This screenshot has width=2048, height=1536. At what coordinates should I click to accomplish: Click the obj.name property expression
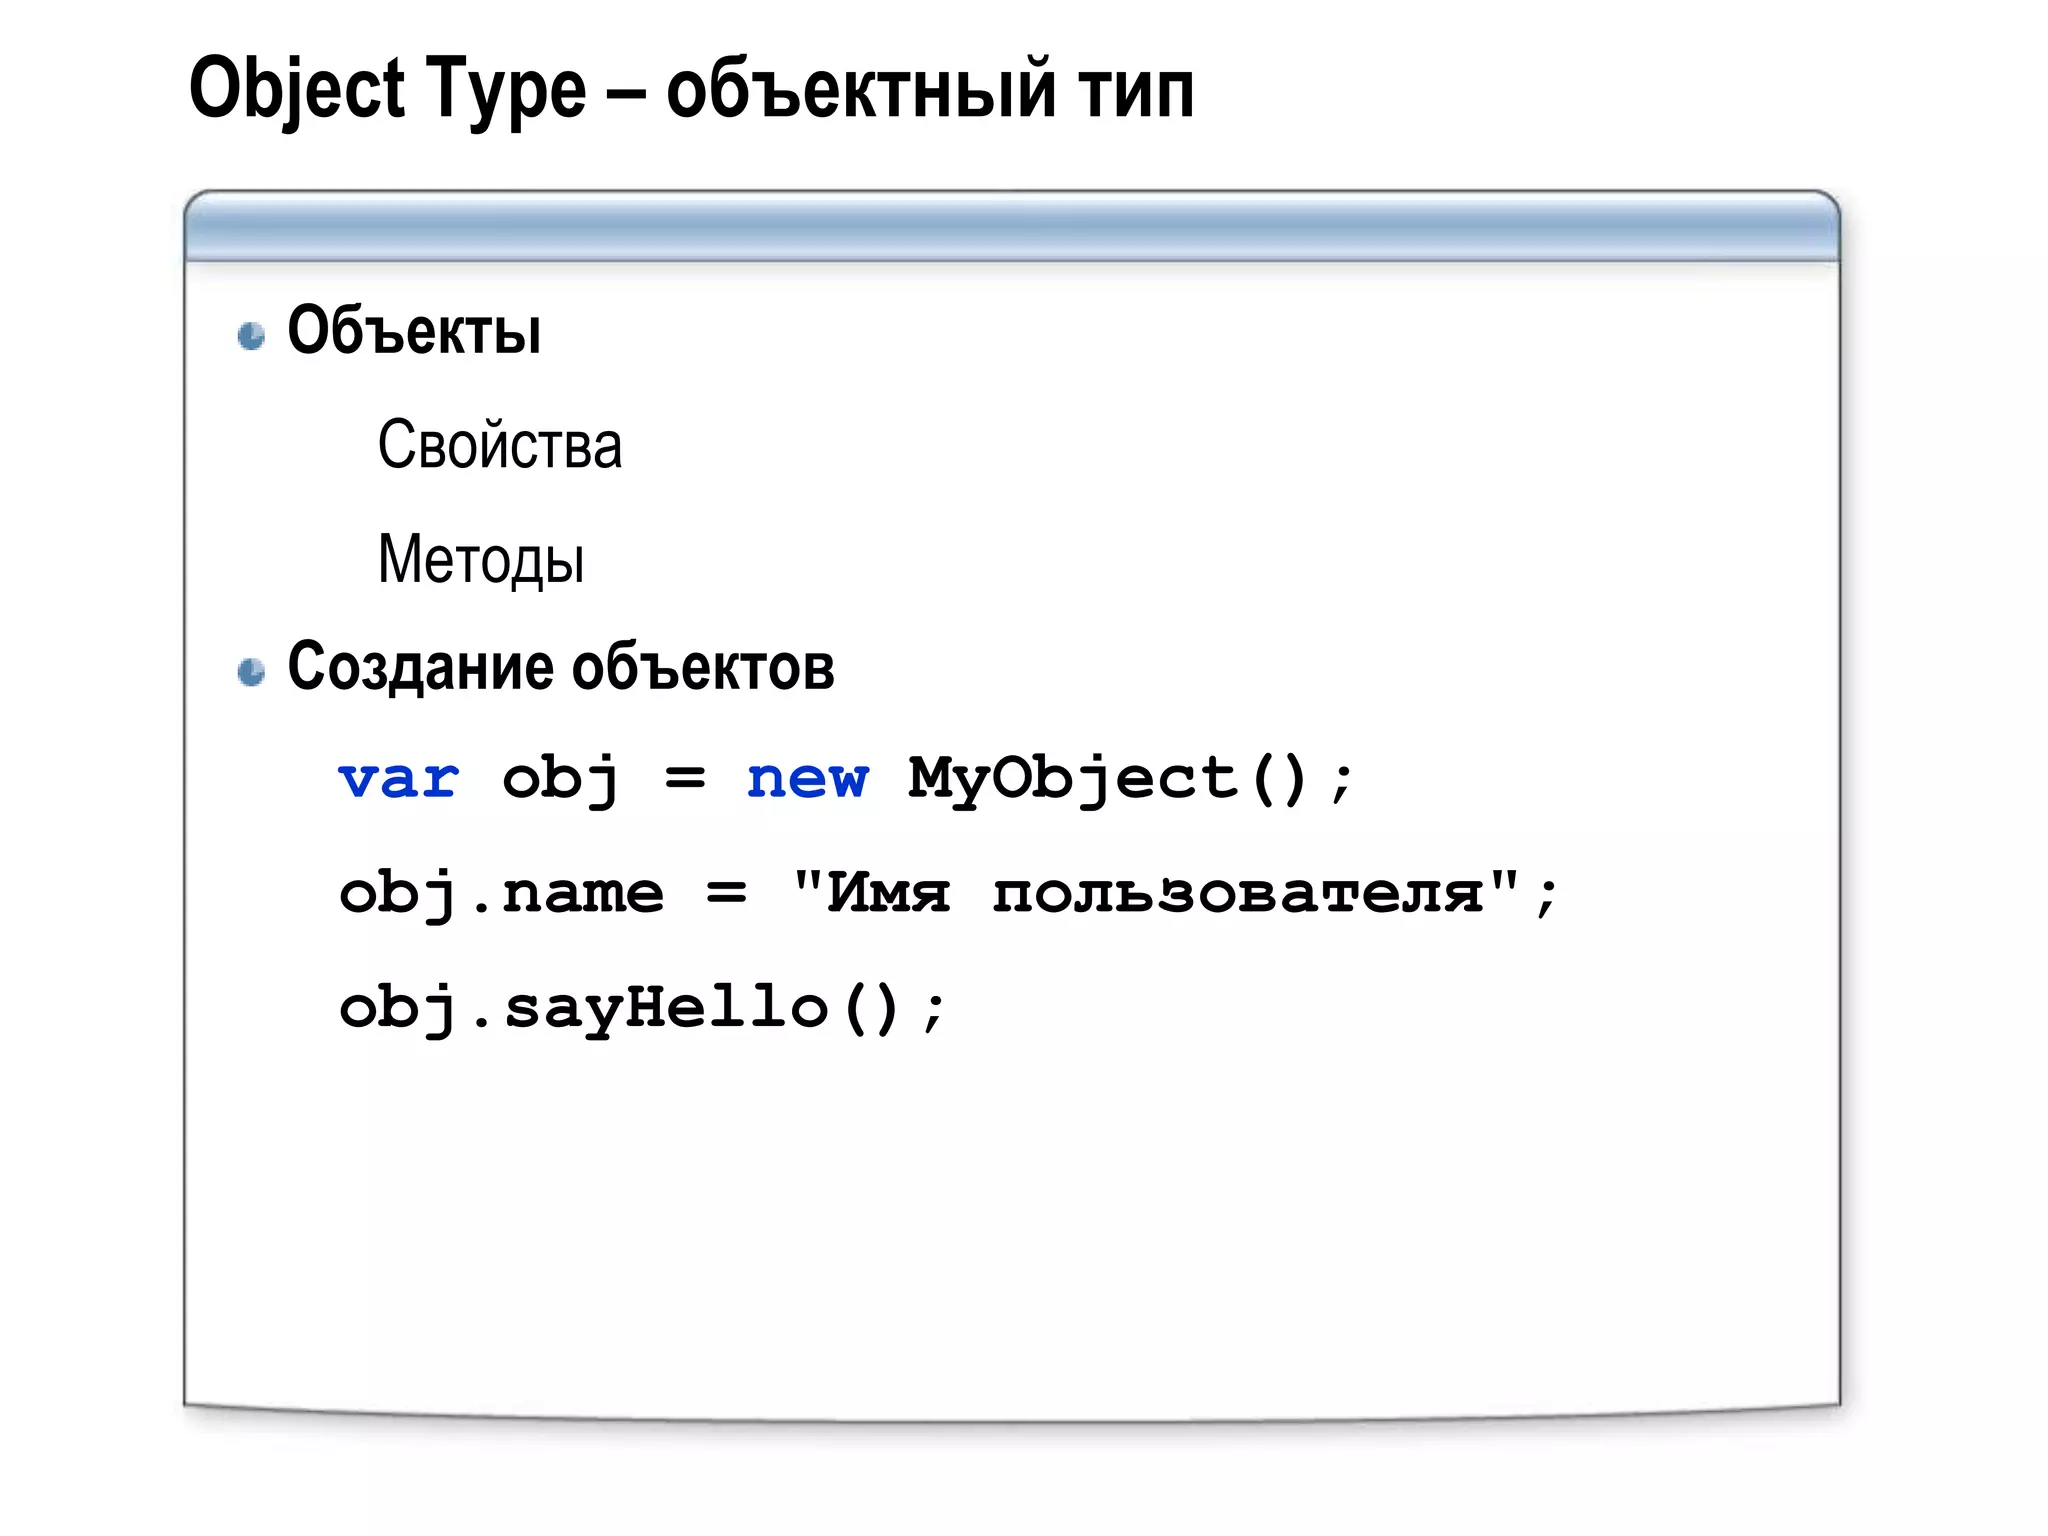pyautogui.click(x=500, y=893)
